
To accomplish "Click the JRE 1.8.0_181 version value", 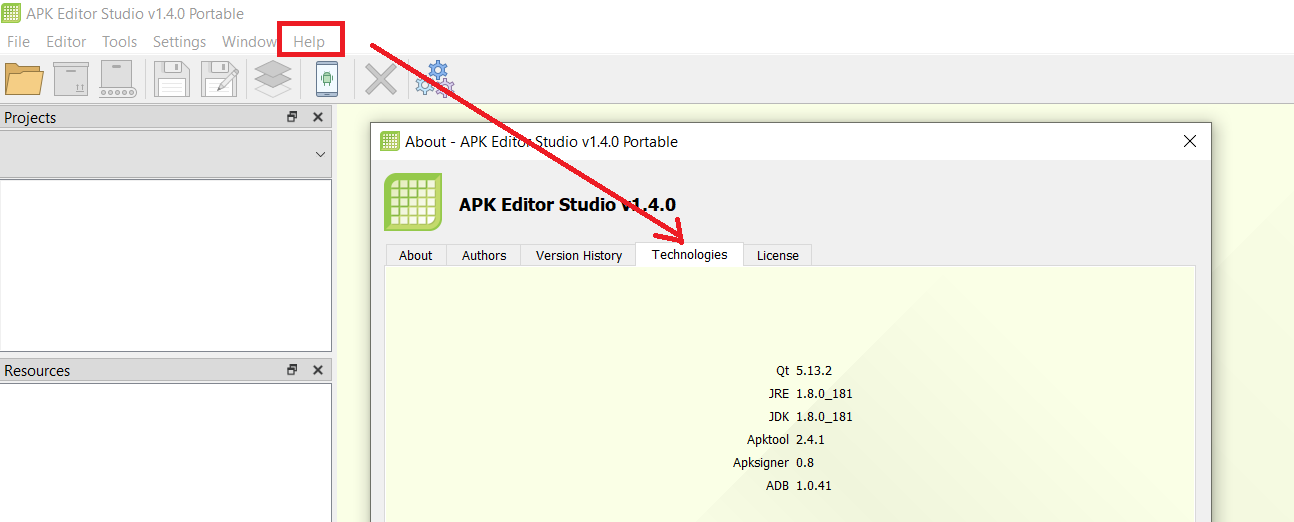I will click(x=824, y=393).
